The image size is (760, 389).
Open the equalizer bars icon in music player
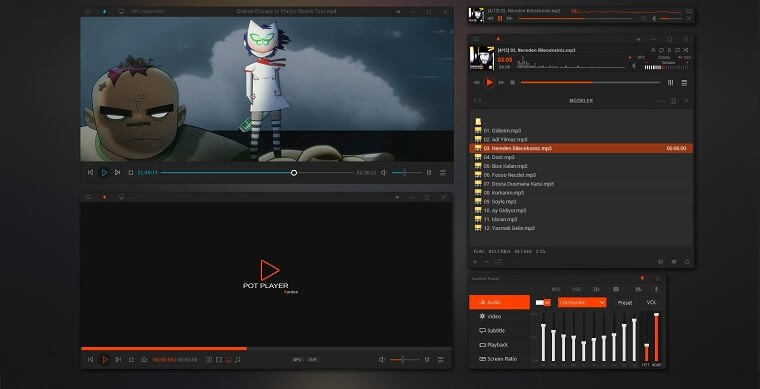[670, 83]
